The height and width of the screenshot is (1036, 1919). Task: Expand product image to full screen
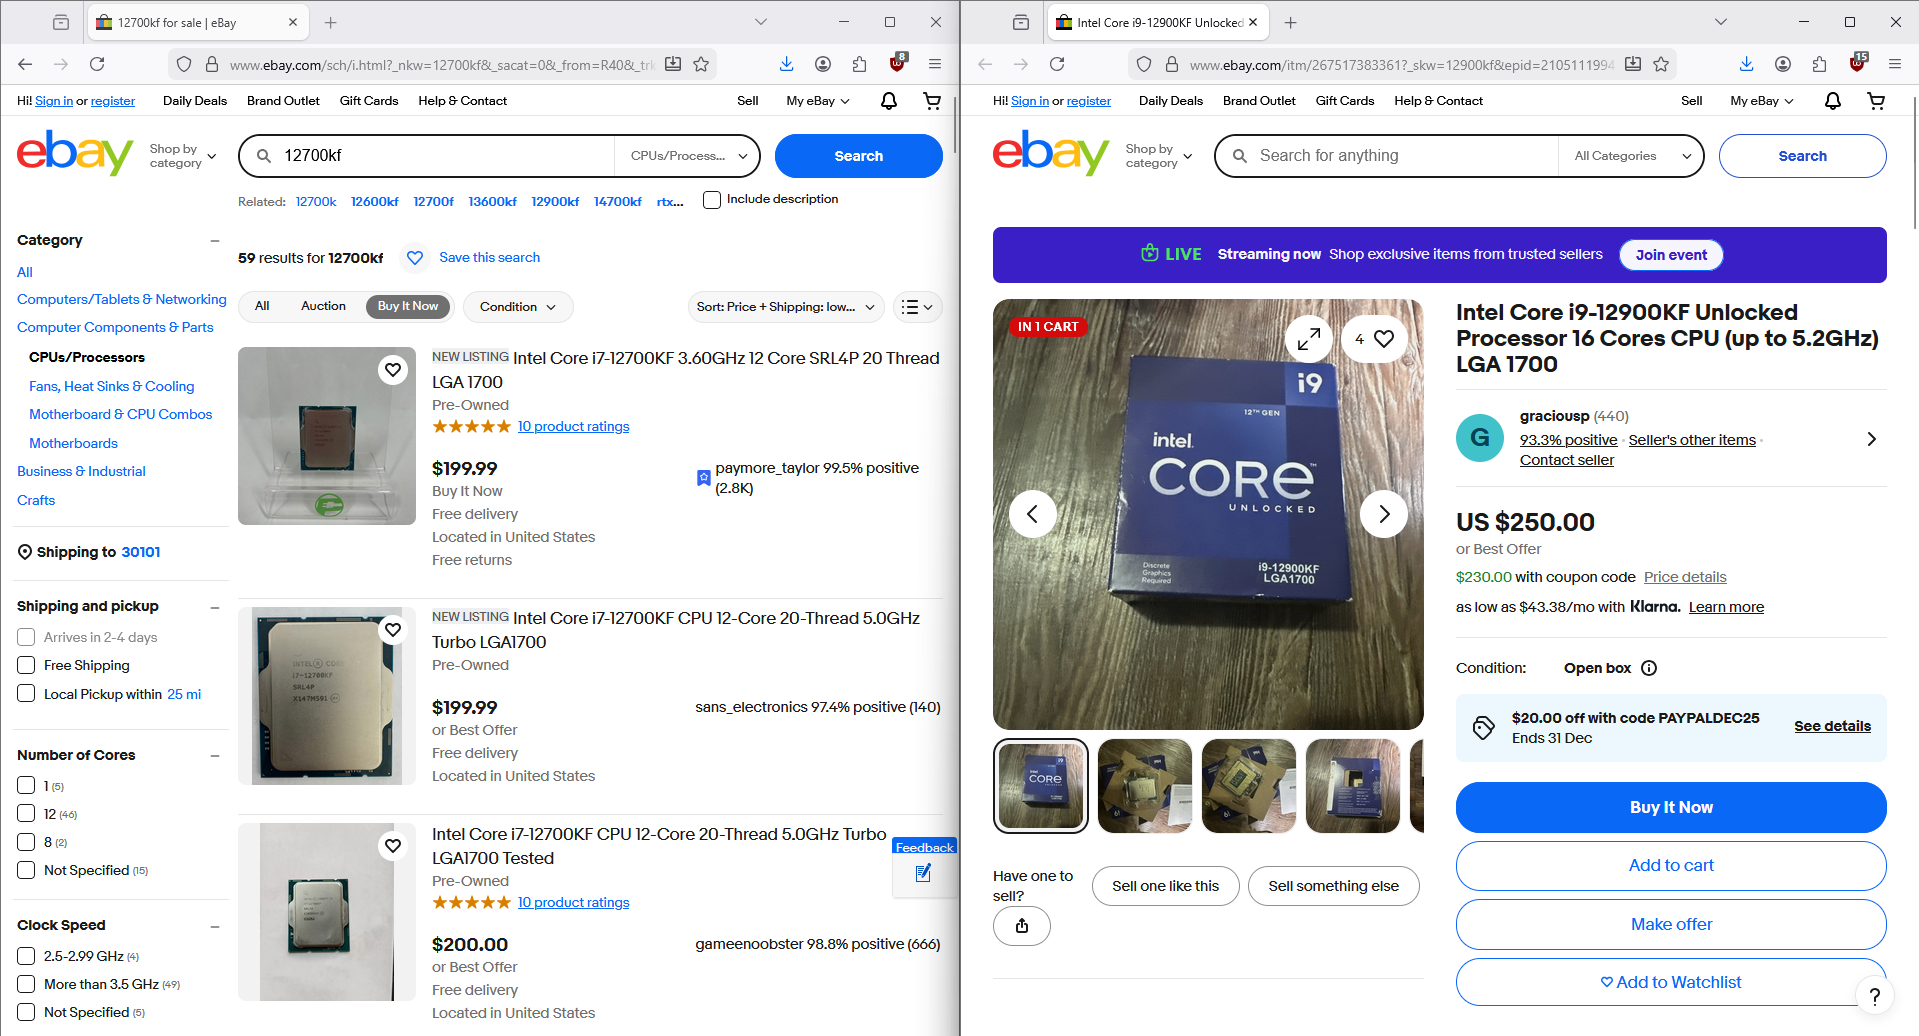pyautogui.click(x=1308, y=340)
